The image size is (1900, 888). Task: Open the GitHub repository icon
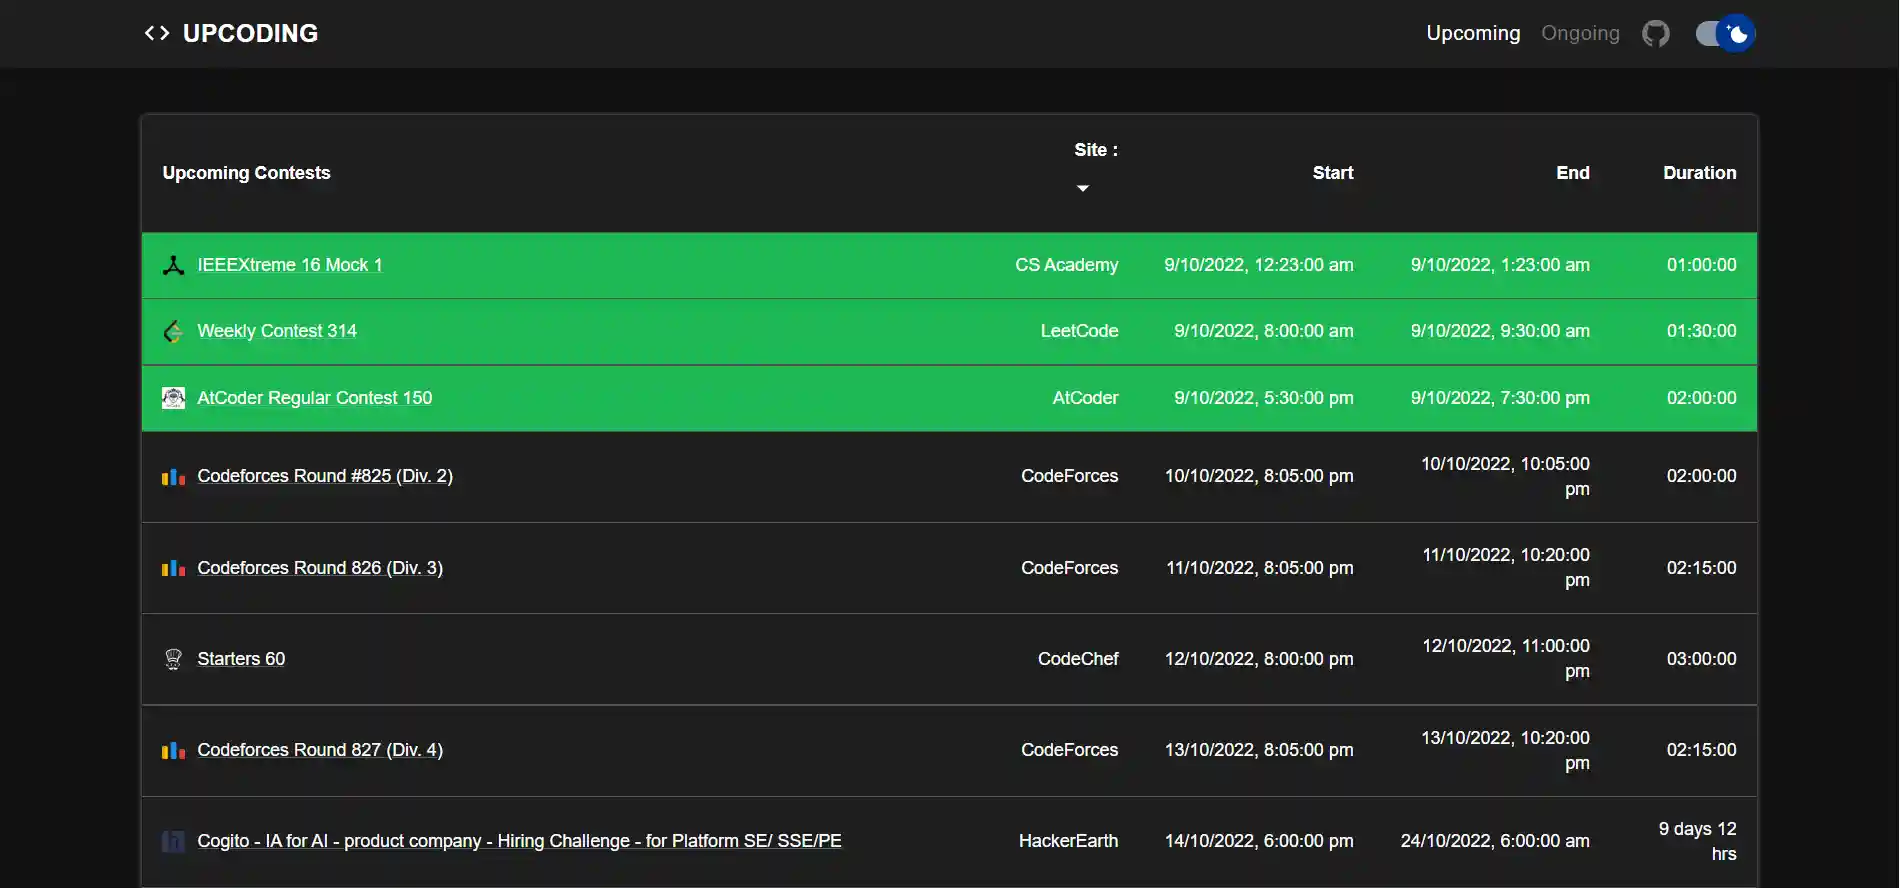click(x=1656, y=34)
